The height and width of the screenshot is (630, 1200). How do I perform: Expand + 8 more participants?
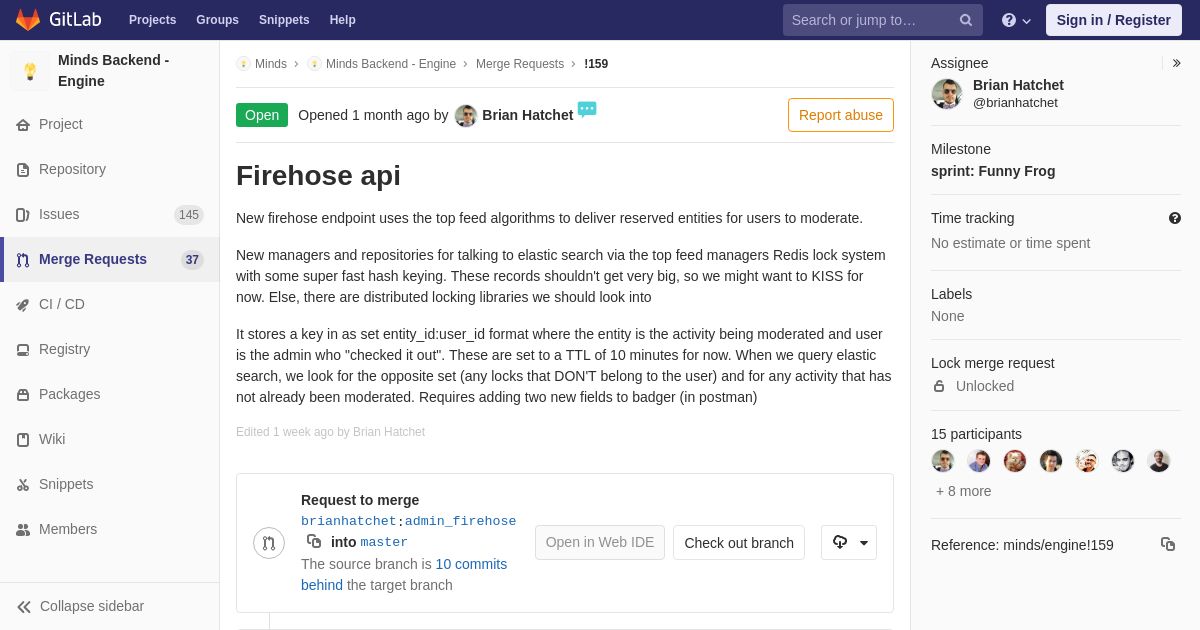click(x=964, y=491)
